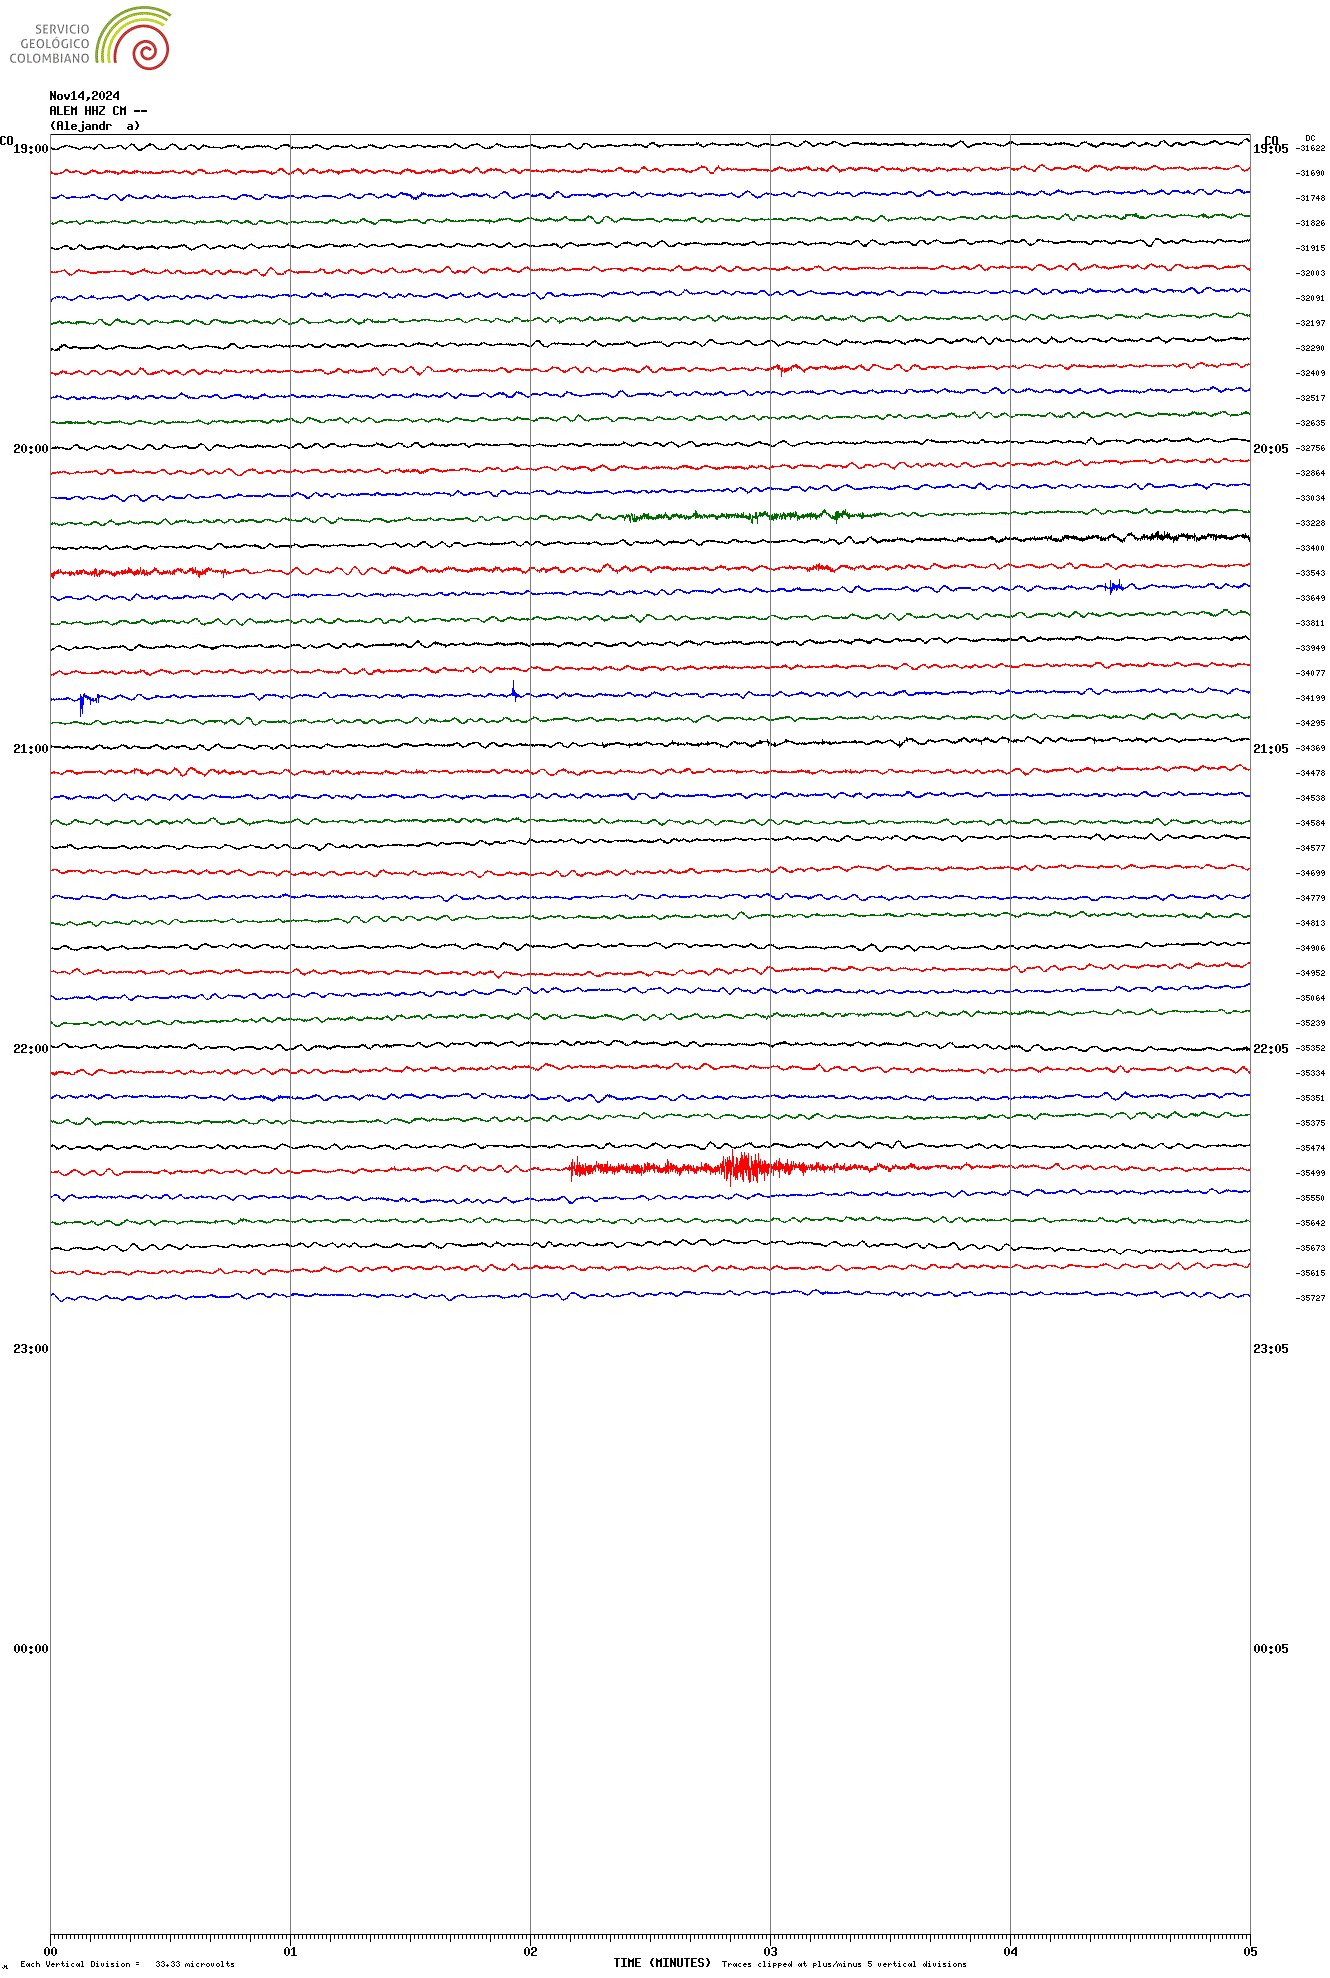Select the 03 minute tick label

(x=770, y=1951)
